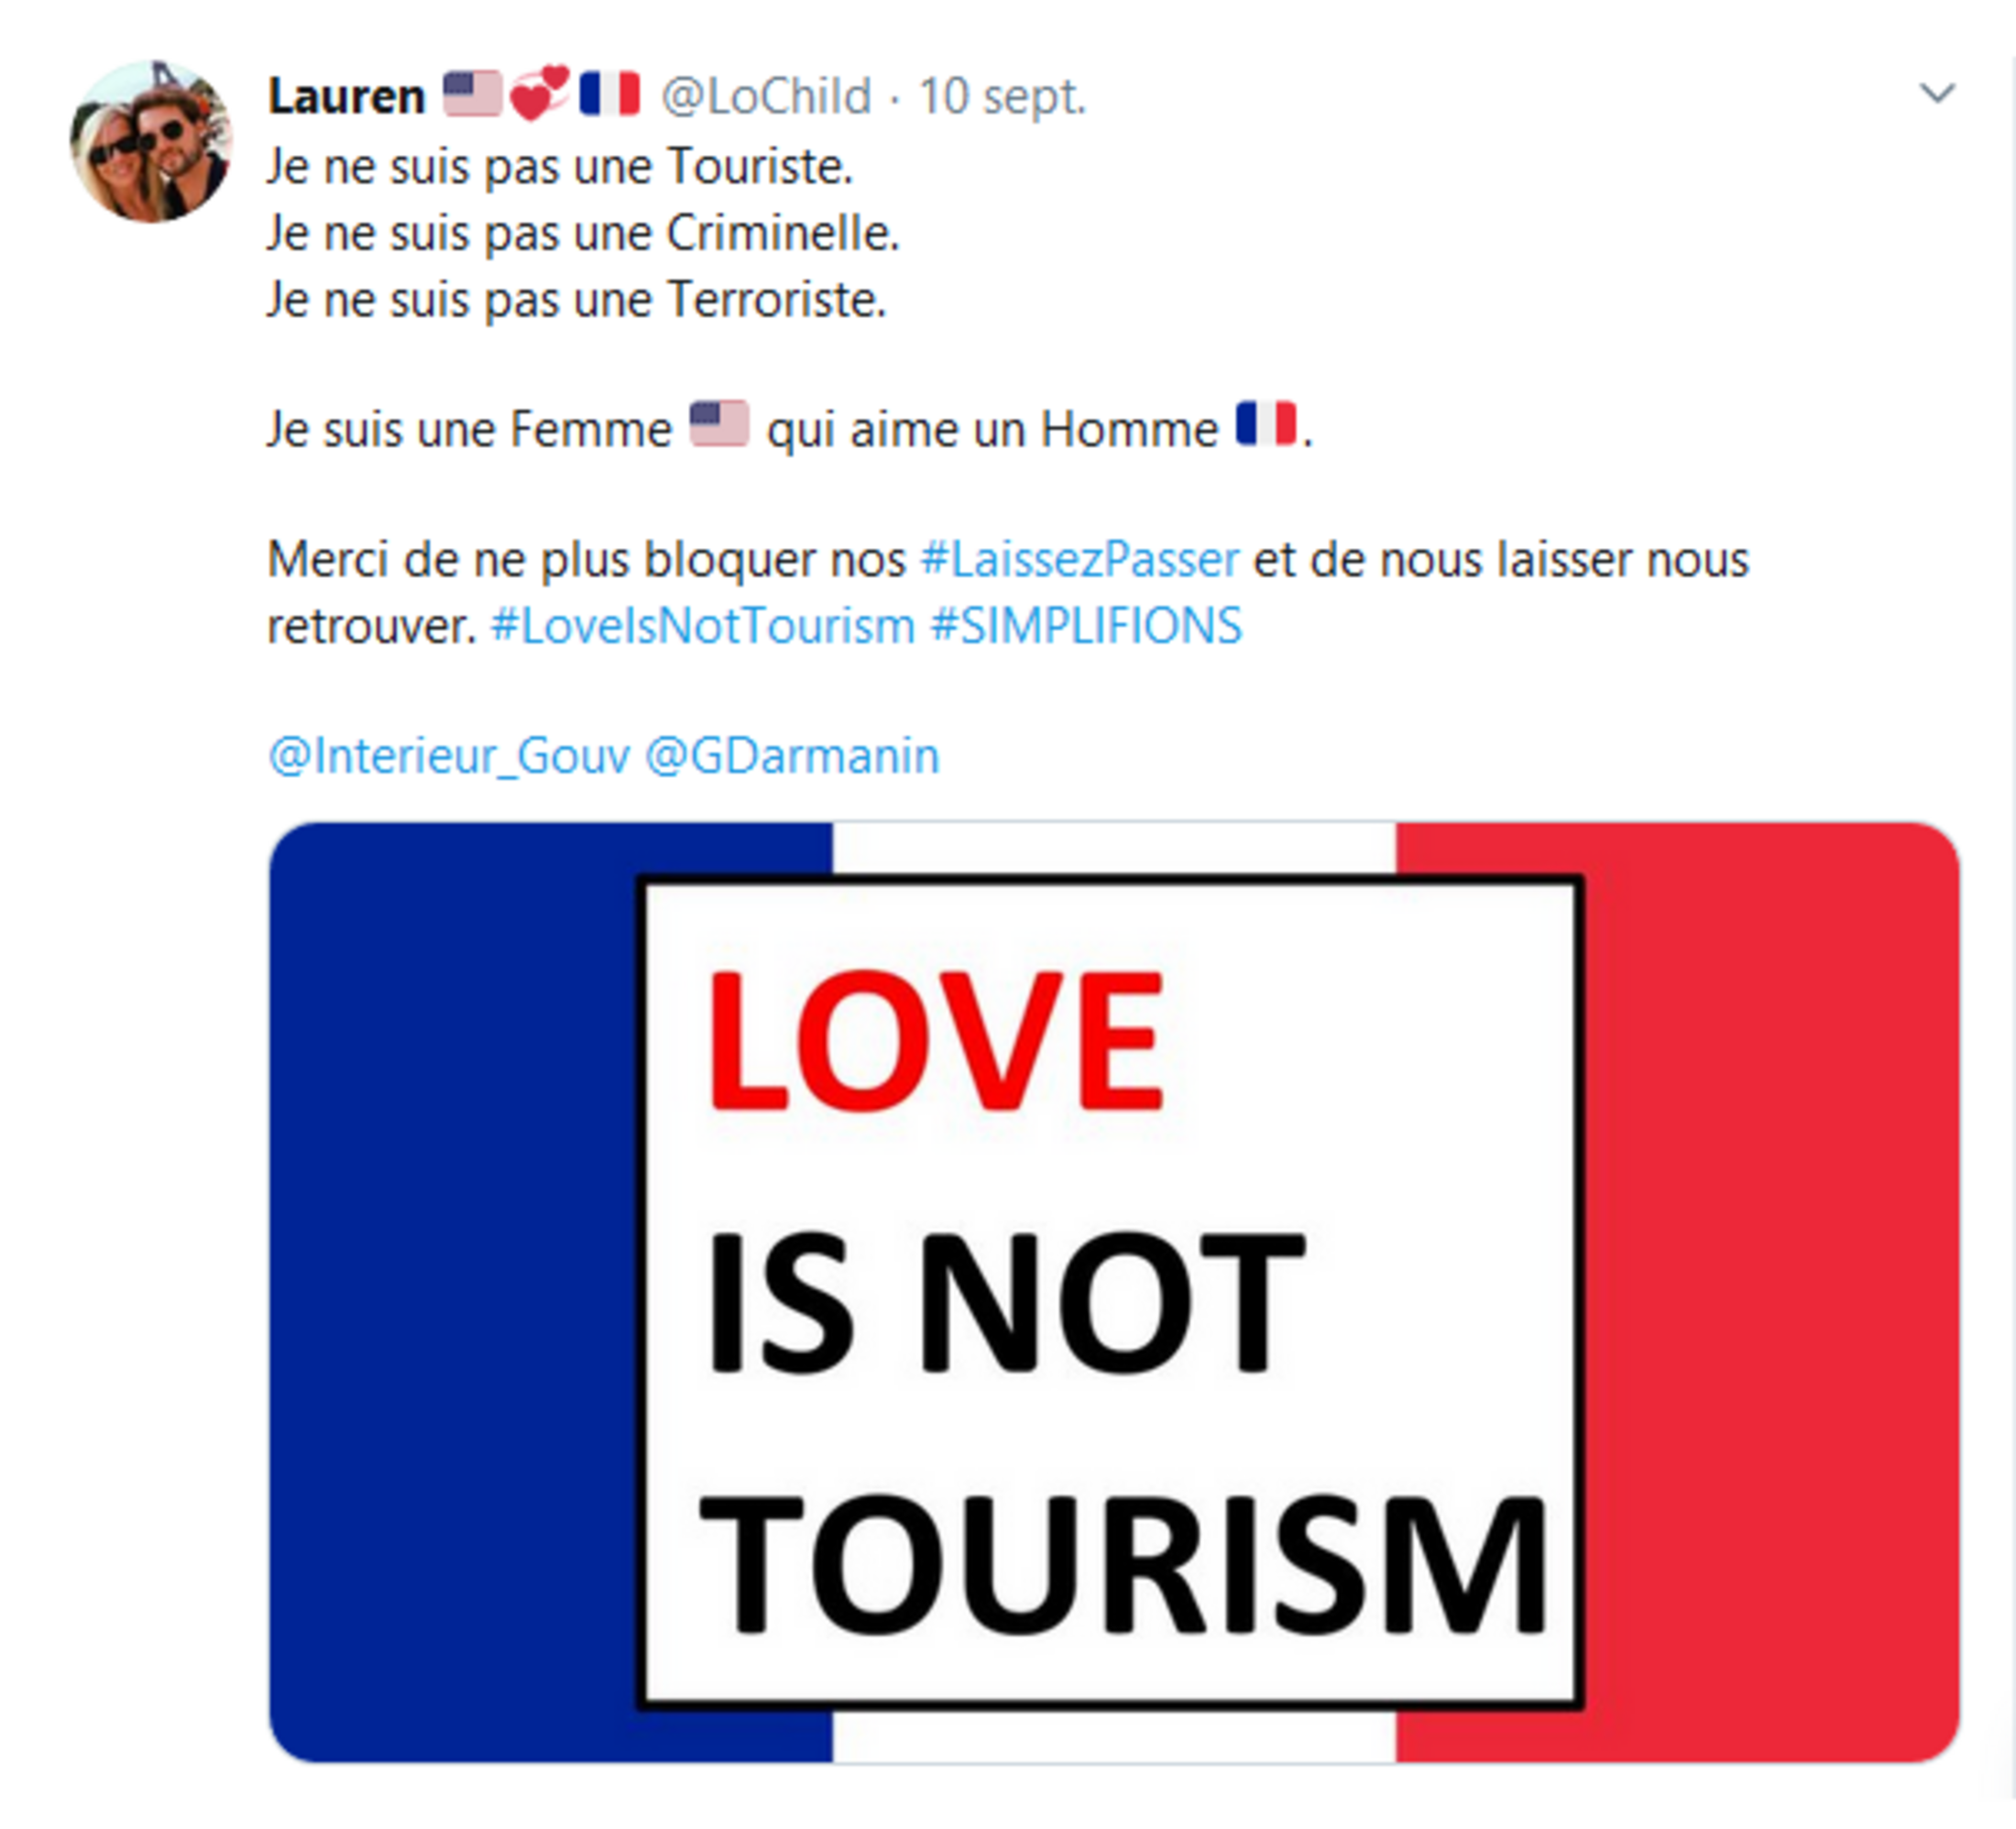2016x1829 pixels.
Task: Click the French flag emoji after Homme
Action: [x=1266, y=423]
